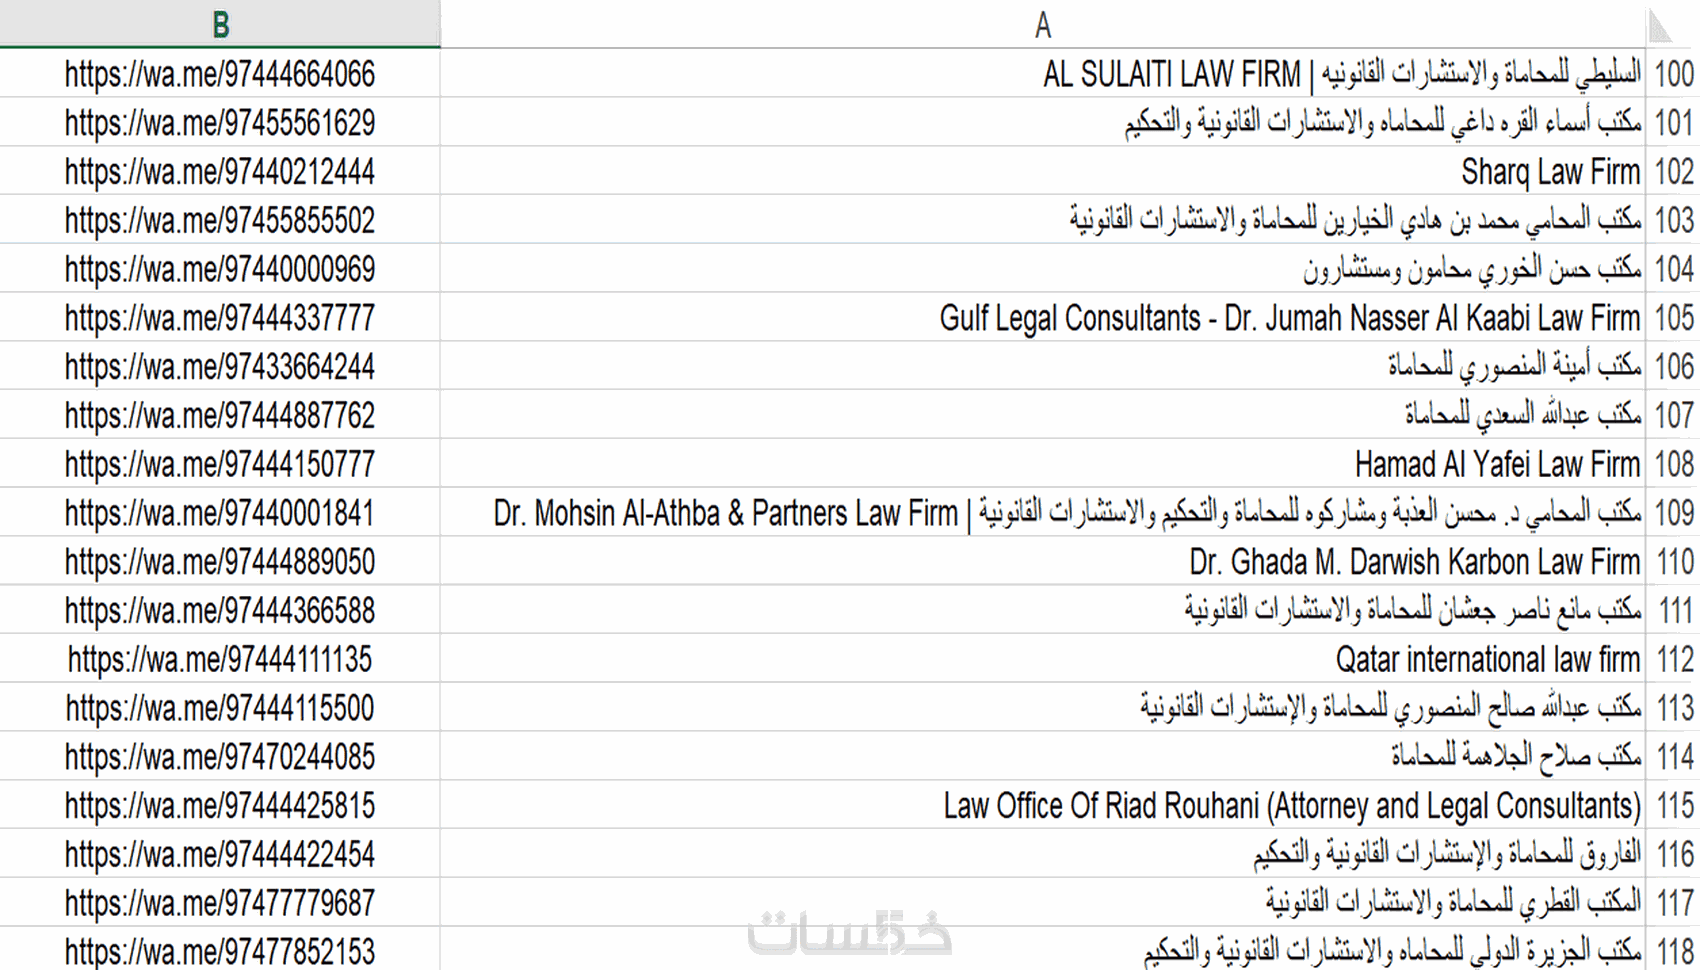This screenshot has height=970, width=1700.
Task: Click row number 109
Action: pyautogui.click(x=1674, y=513)
